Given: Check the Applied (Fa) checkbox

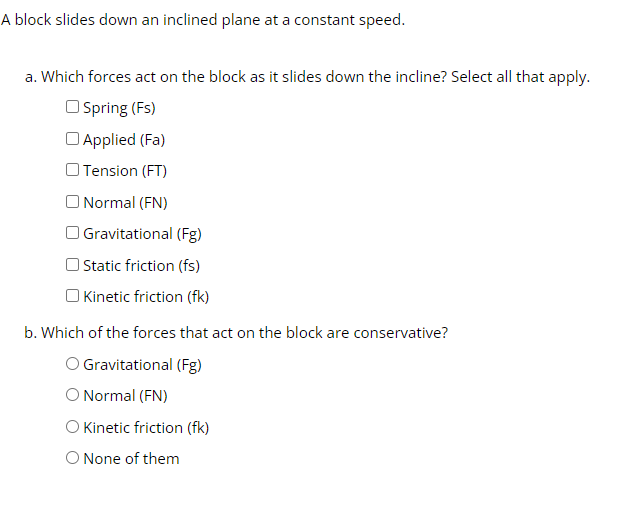Looking at the screenshot, I should pos(72,139).
